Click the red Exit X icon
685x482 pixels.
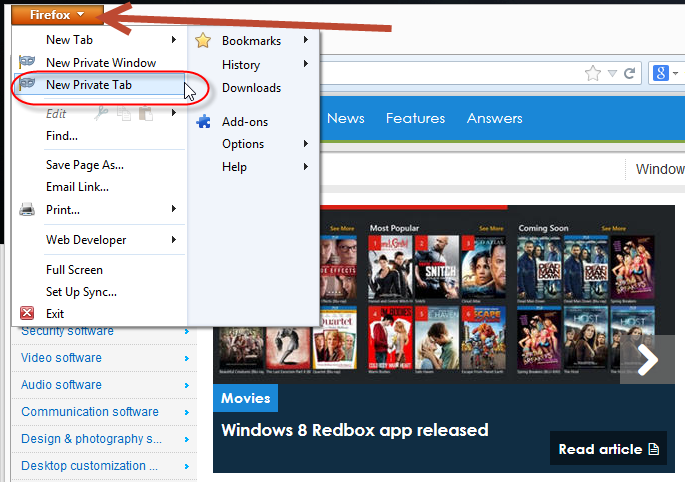point(28,314)
